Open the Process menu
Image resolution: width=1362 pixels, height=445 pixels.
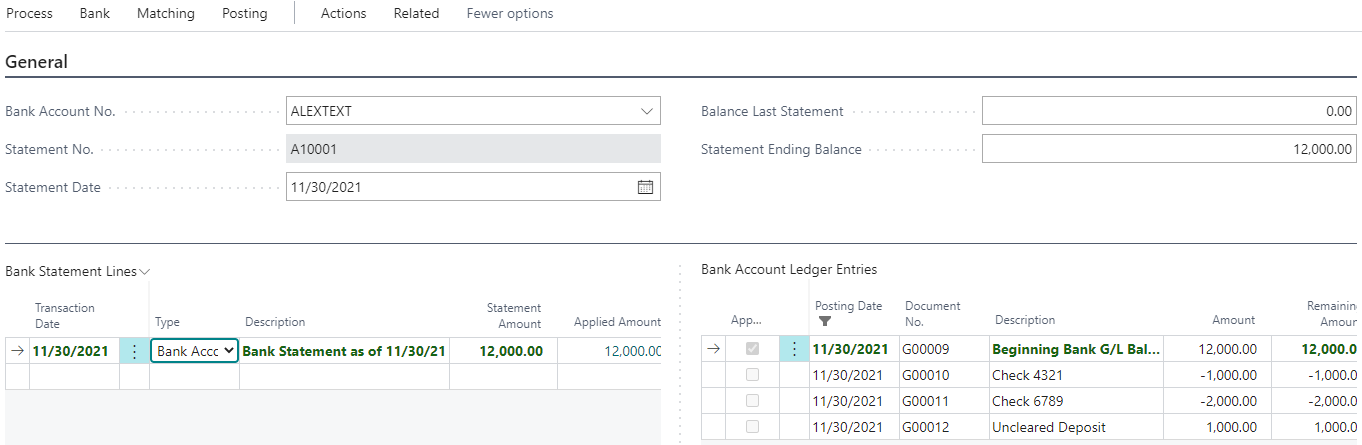[x=30, y=13]
